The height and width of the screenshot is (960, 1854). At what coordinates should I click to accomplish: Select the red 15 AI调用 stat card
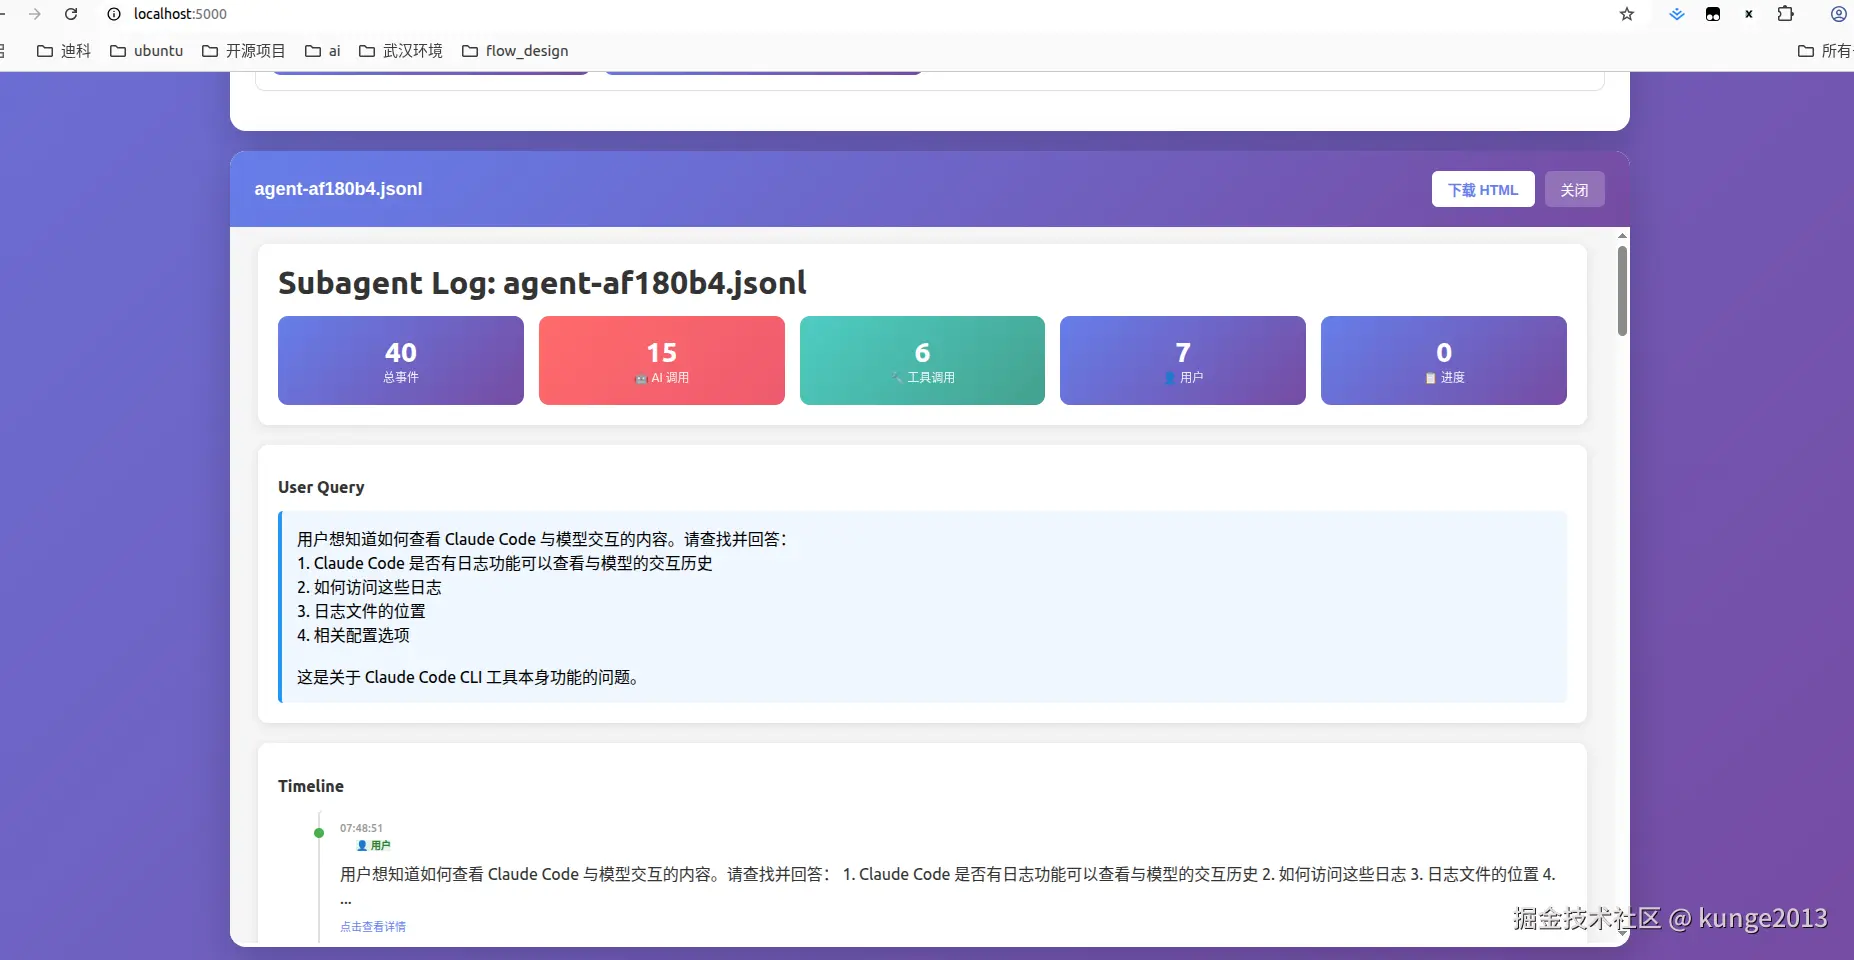pyautogui.click(x=661, y=361)
